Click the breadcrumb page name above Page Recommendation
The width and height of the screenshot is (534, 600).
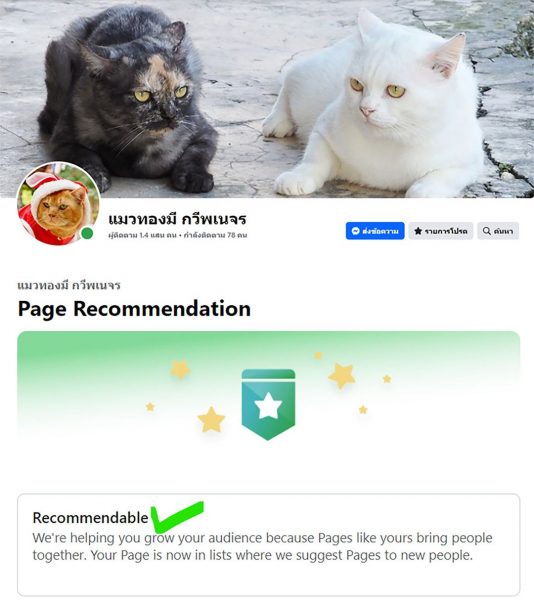point(69,285)
